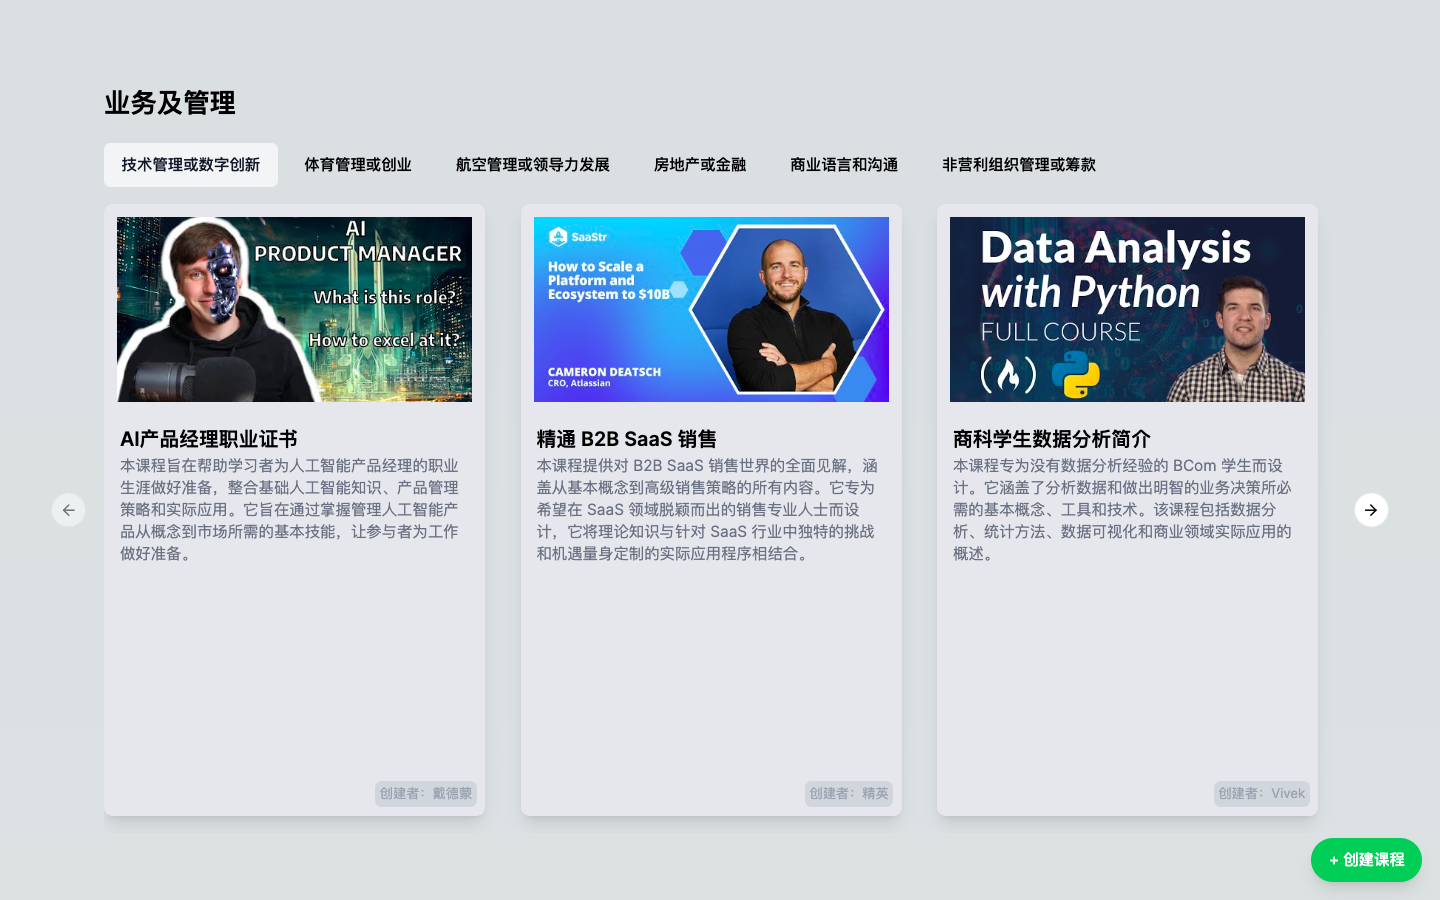Click the BCom data analysis description text
The height and width of the screenshot is (900, 1440).
click(1123, 510)
